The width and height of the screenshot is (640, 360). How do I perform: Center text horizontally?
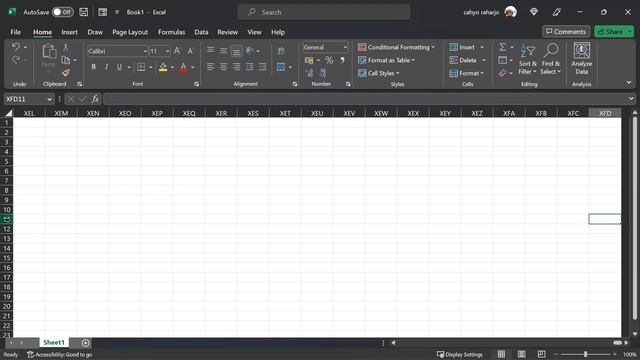tap(224, 67)
